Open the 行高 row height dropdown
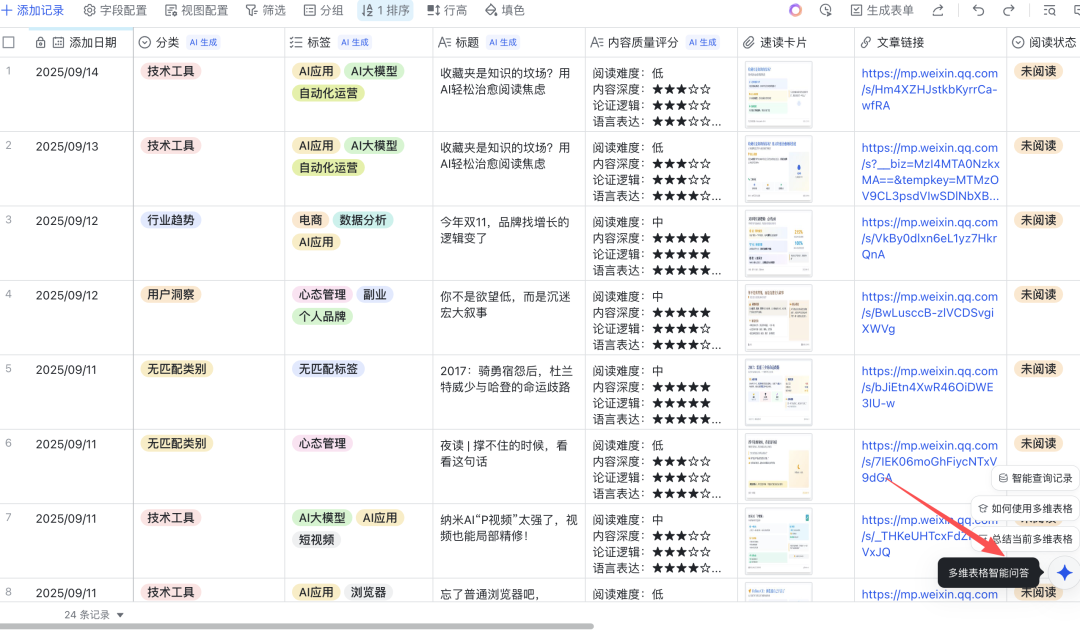This screenshot has width=1080, height=631. [x=446, y=10]
